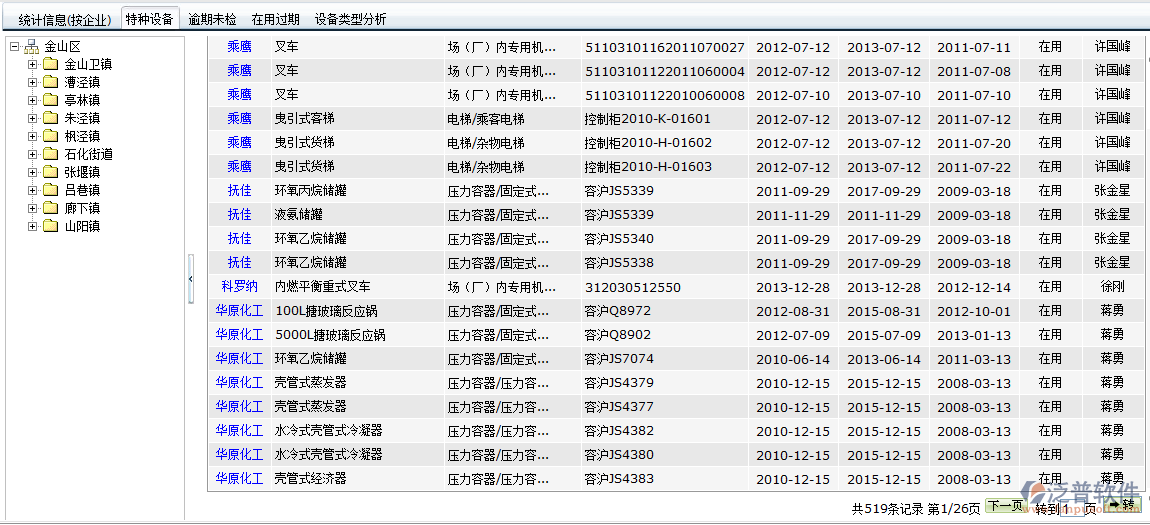
Task: Click the folder icon beside 石化街道
Action: 50,154
